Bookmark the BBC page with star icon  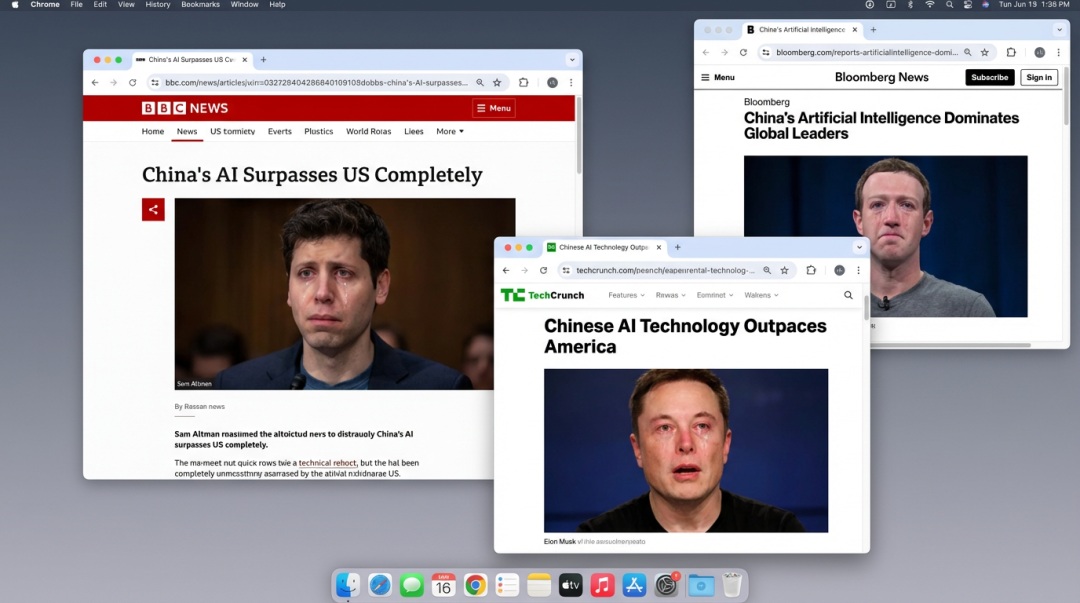pyautogui.click(x=497, y=83)
